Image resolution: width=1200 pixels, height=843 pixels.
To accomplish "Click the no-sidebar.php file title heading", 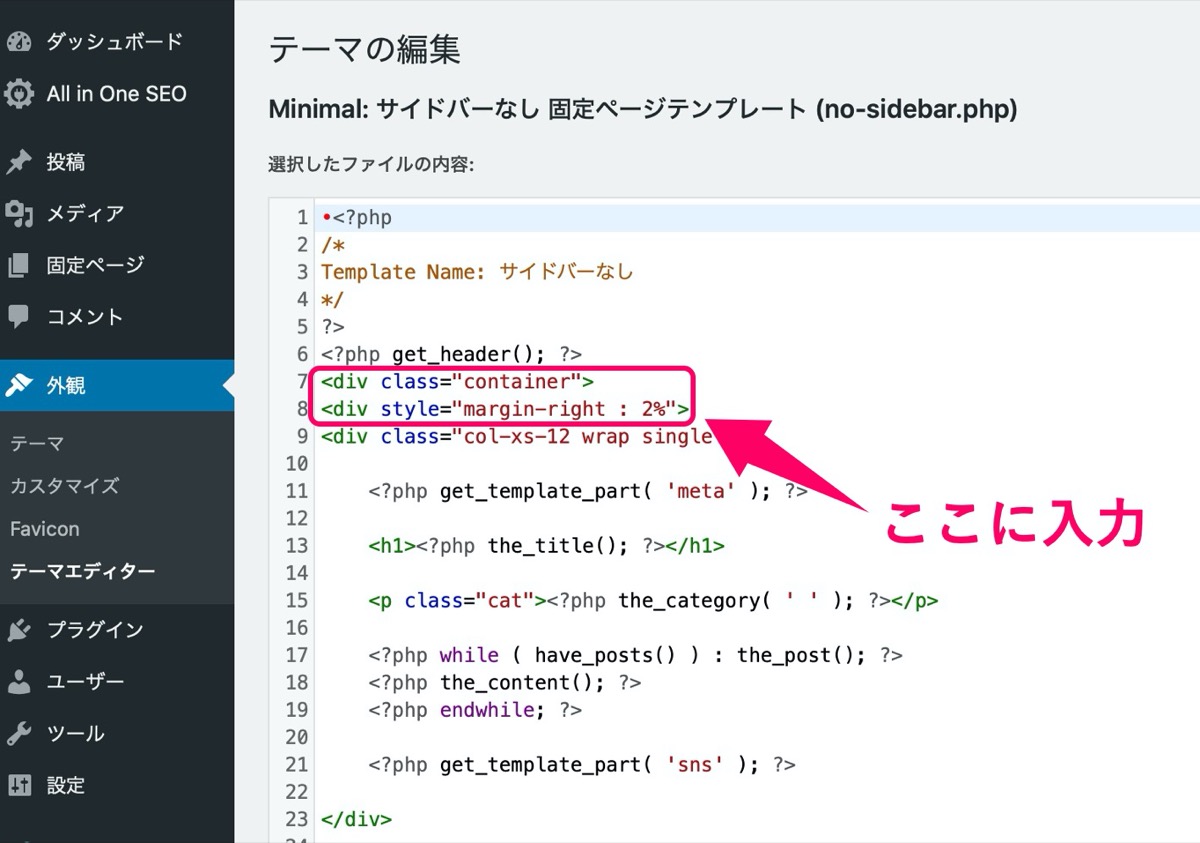I will [x=643, y=109].
